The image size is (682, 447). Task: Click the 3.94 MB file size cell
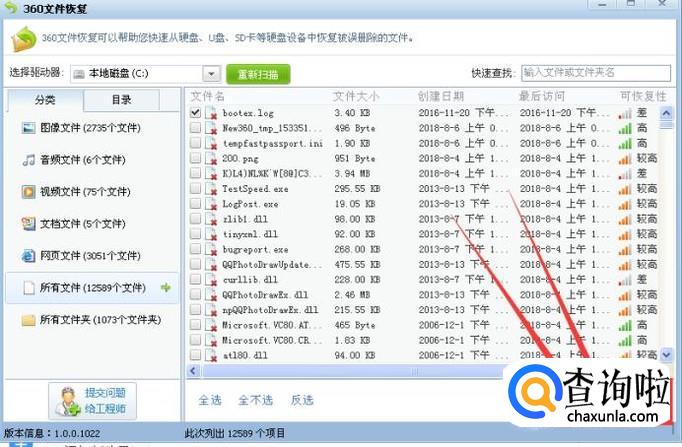tap(352, 173)
